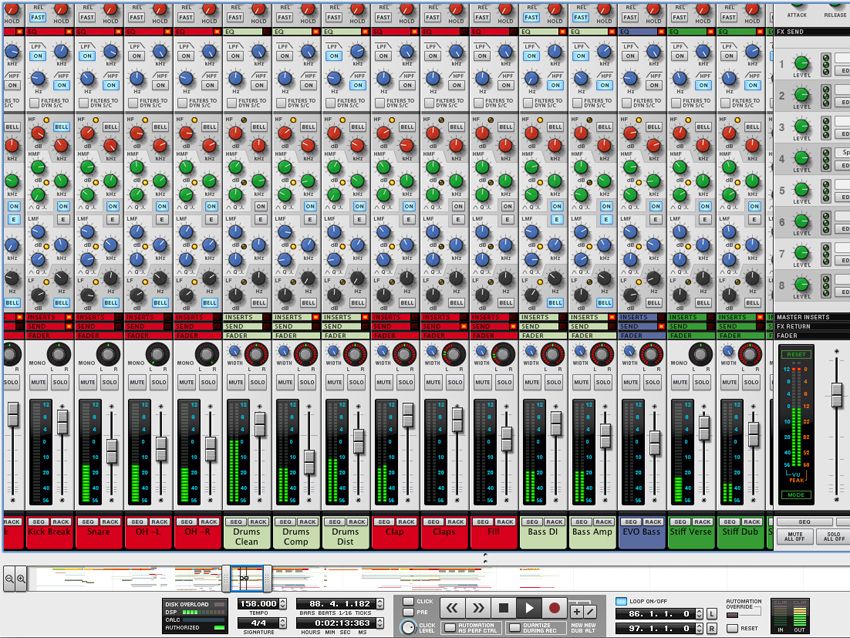
Task: Click the master fader handle
Action: coord(836,396)
